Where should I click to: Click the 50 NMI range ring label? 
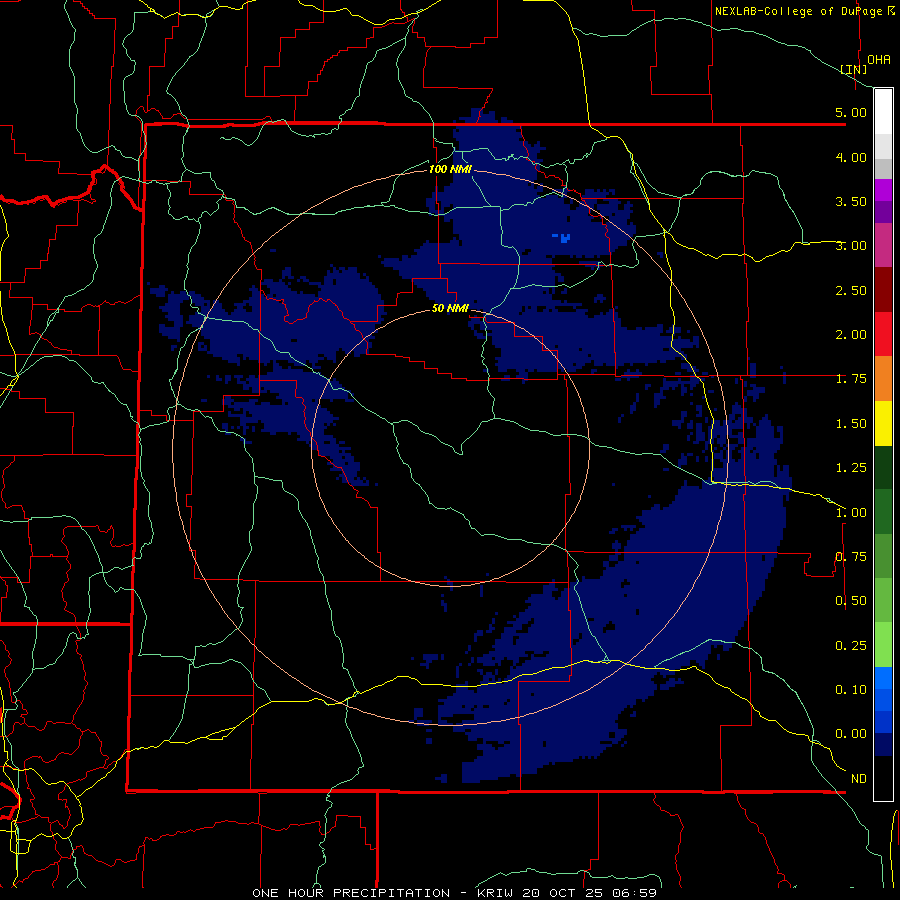pos(450,308)
